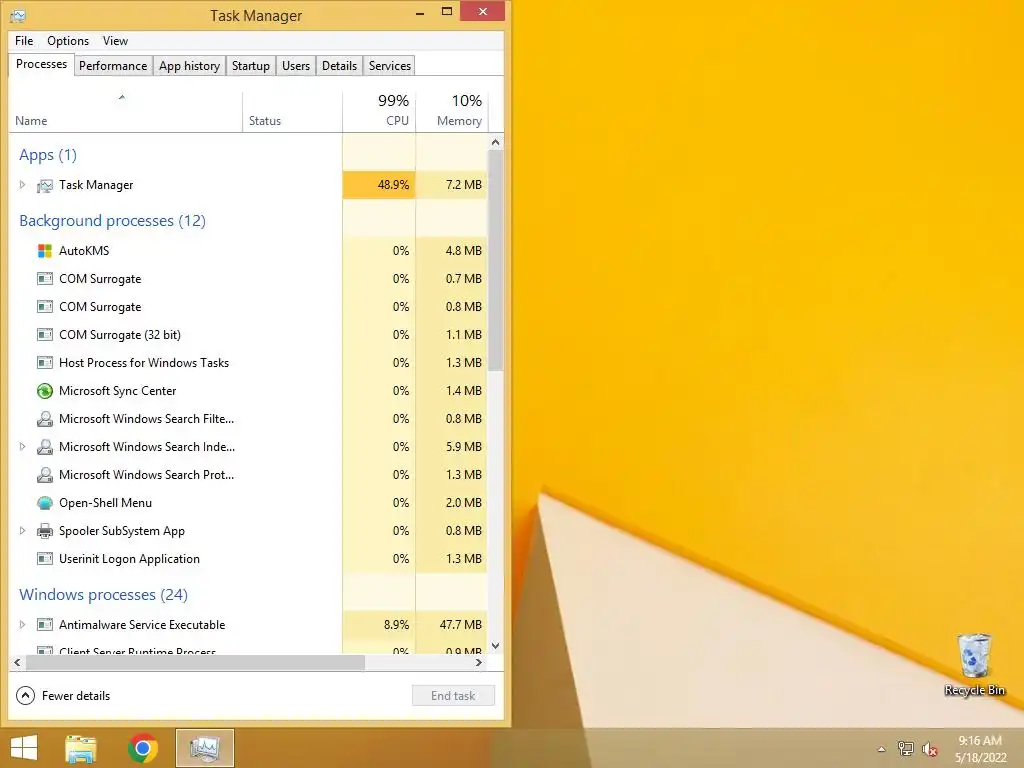Collapse with the Fewer details toggle

(x=63, y=696)
